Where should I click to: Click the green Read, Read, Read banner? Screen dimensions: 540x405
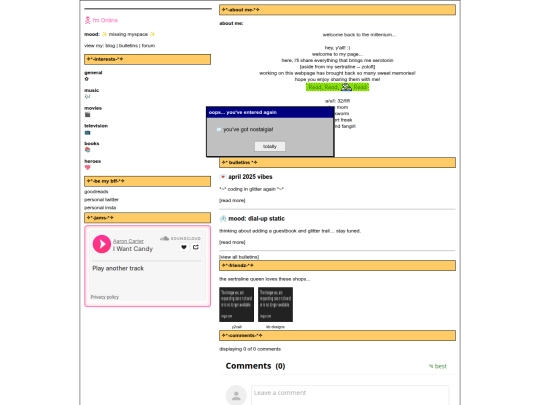[338, 87]
